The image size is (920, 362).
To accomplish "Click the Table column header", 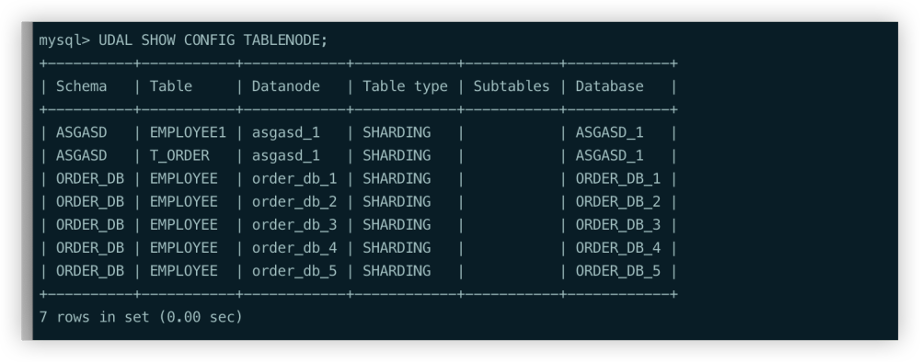I will [171, 86].
